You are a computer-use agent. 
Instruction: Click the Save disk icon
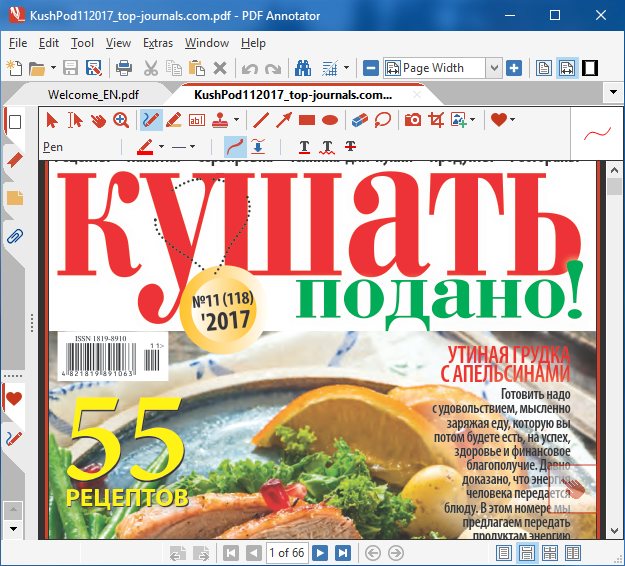71,68
